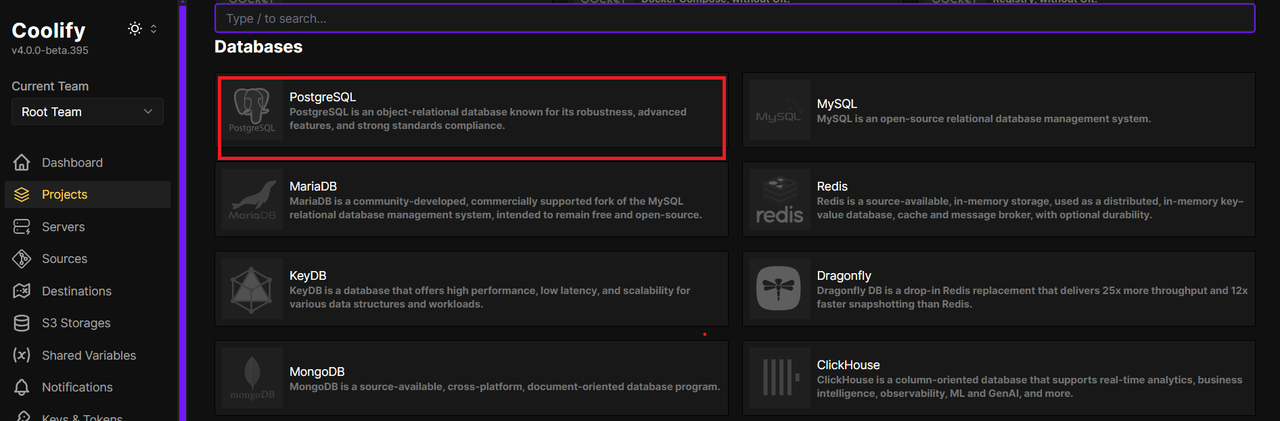Click the Servers icon in sidebar
This screenshot has width=1280, height=421.
coord(22,227)
